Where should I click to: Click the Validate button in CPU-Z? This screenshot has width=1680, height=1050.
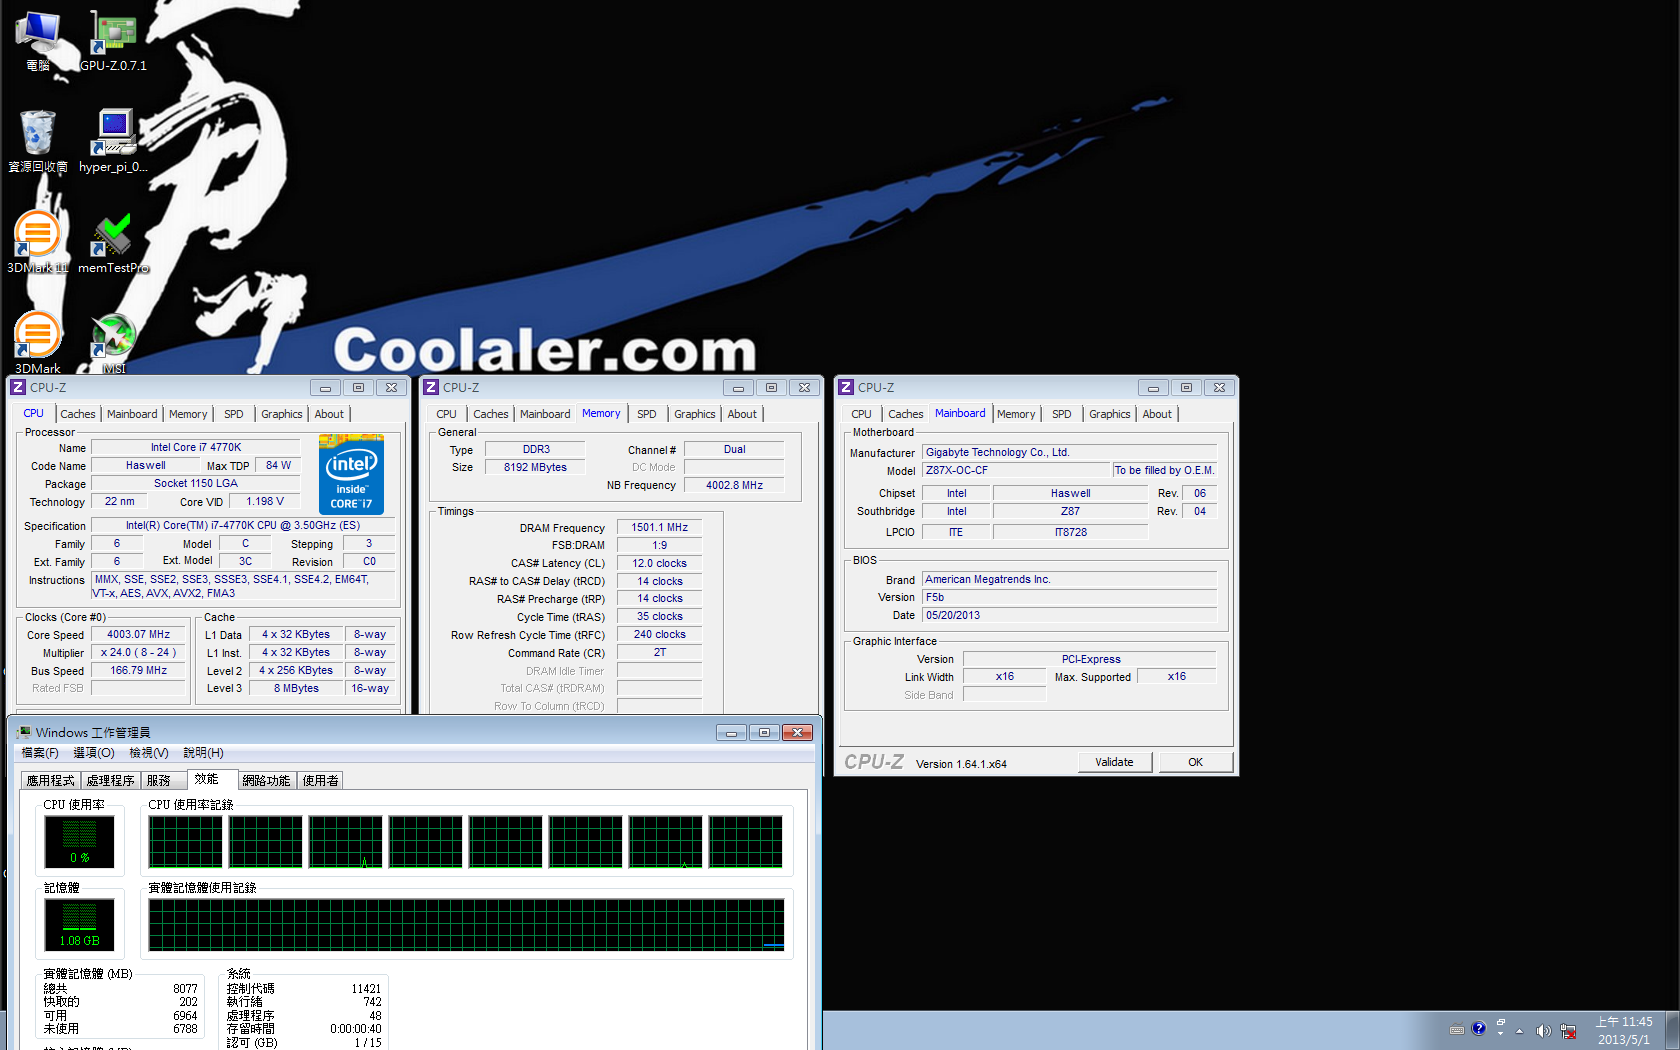(1114, 762)
